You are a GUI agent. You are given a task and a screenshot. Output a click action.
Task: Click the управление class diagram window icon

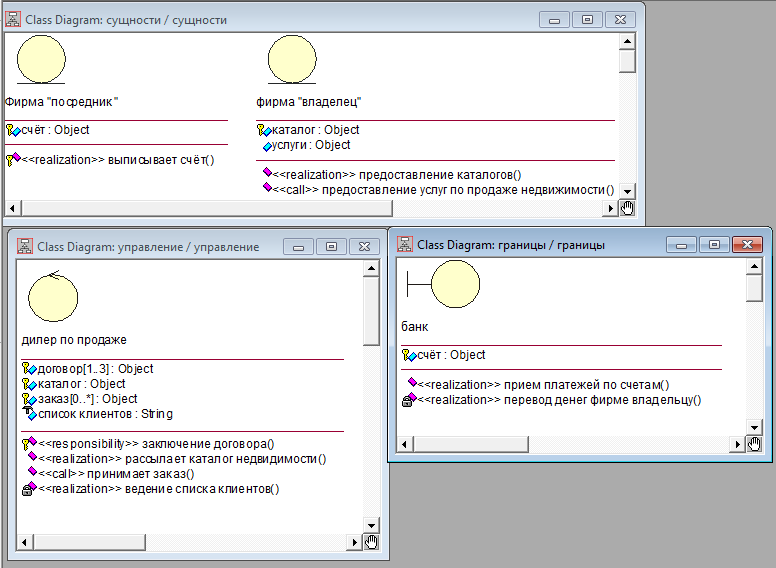[x=25, y=246]
